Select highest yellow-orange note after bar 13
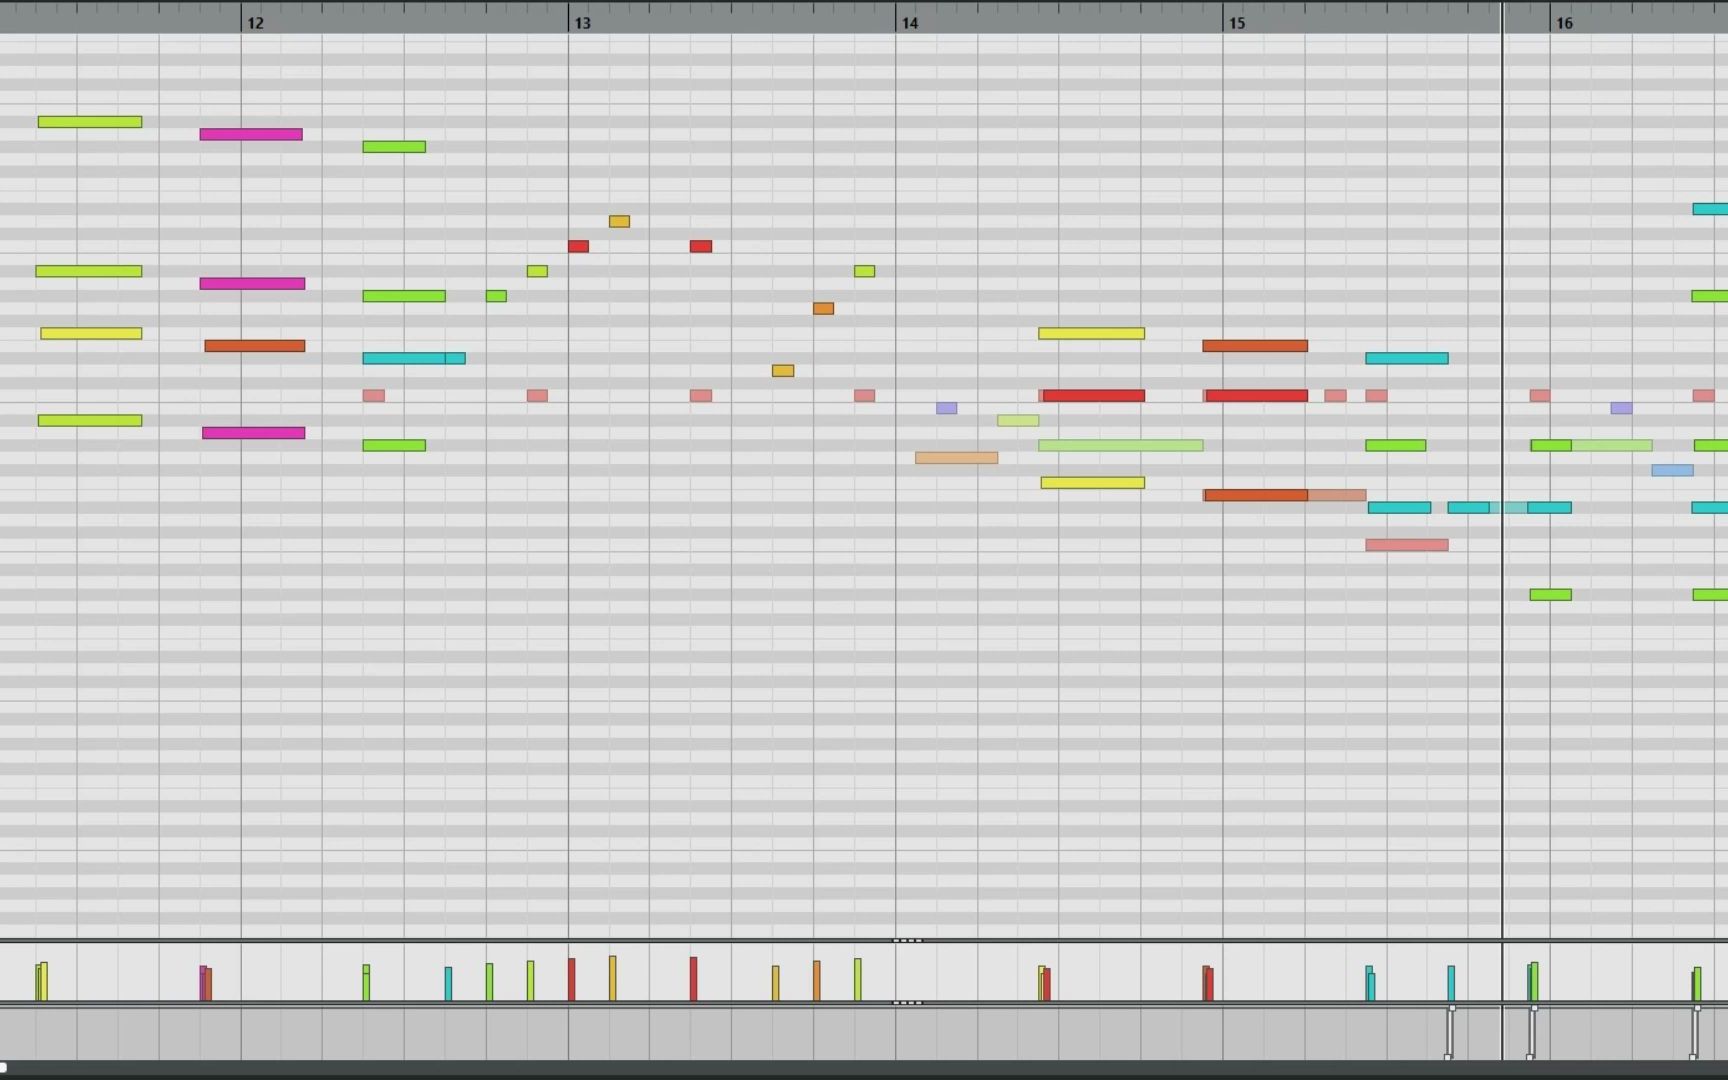The image size is (1728, 1080). [x=619, y=221]
